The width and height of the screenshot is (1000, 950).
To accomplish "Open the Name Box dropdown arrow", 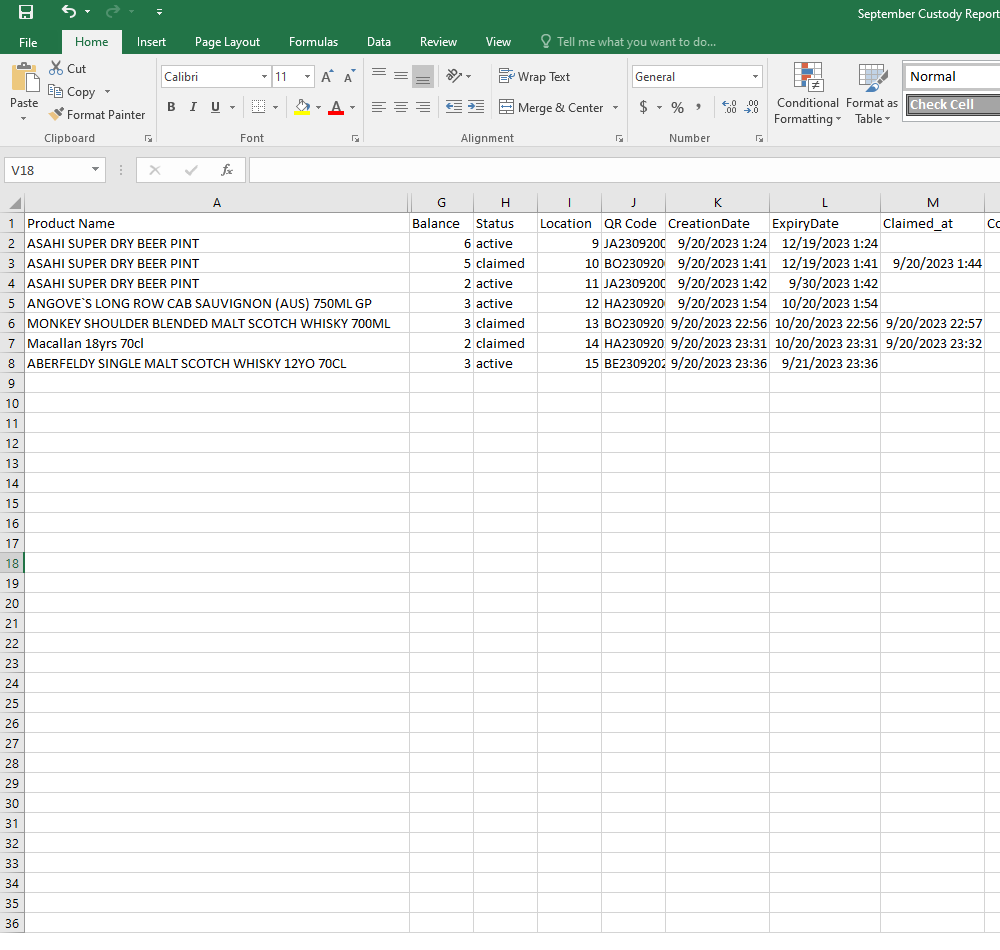I will pos(96,170).
